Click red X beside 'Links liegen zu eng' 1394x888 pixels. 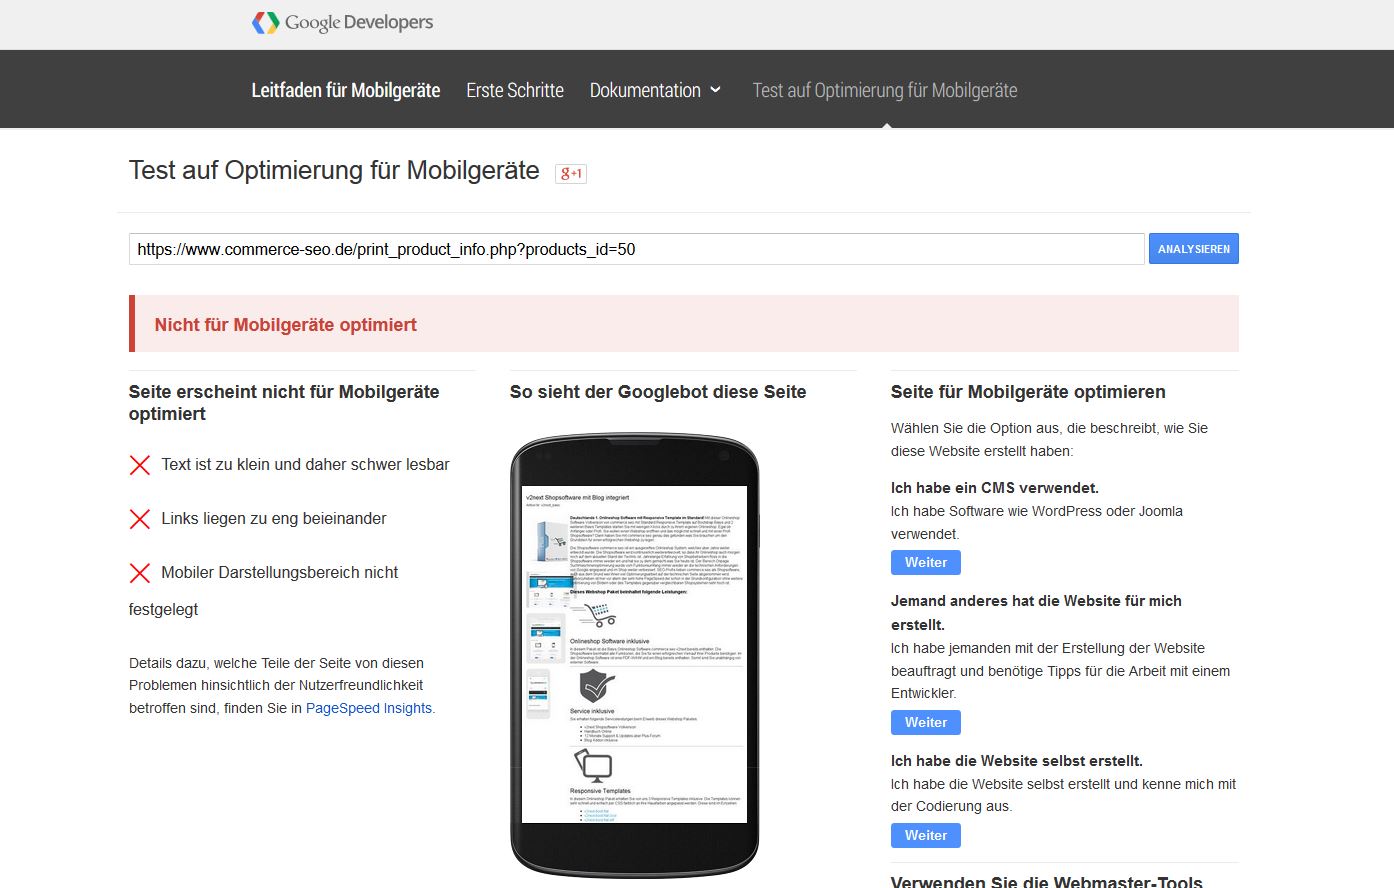pyautogui.click(x=140, y=519)
